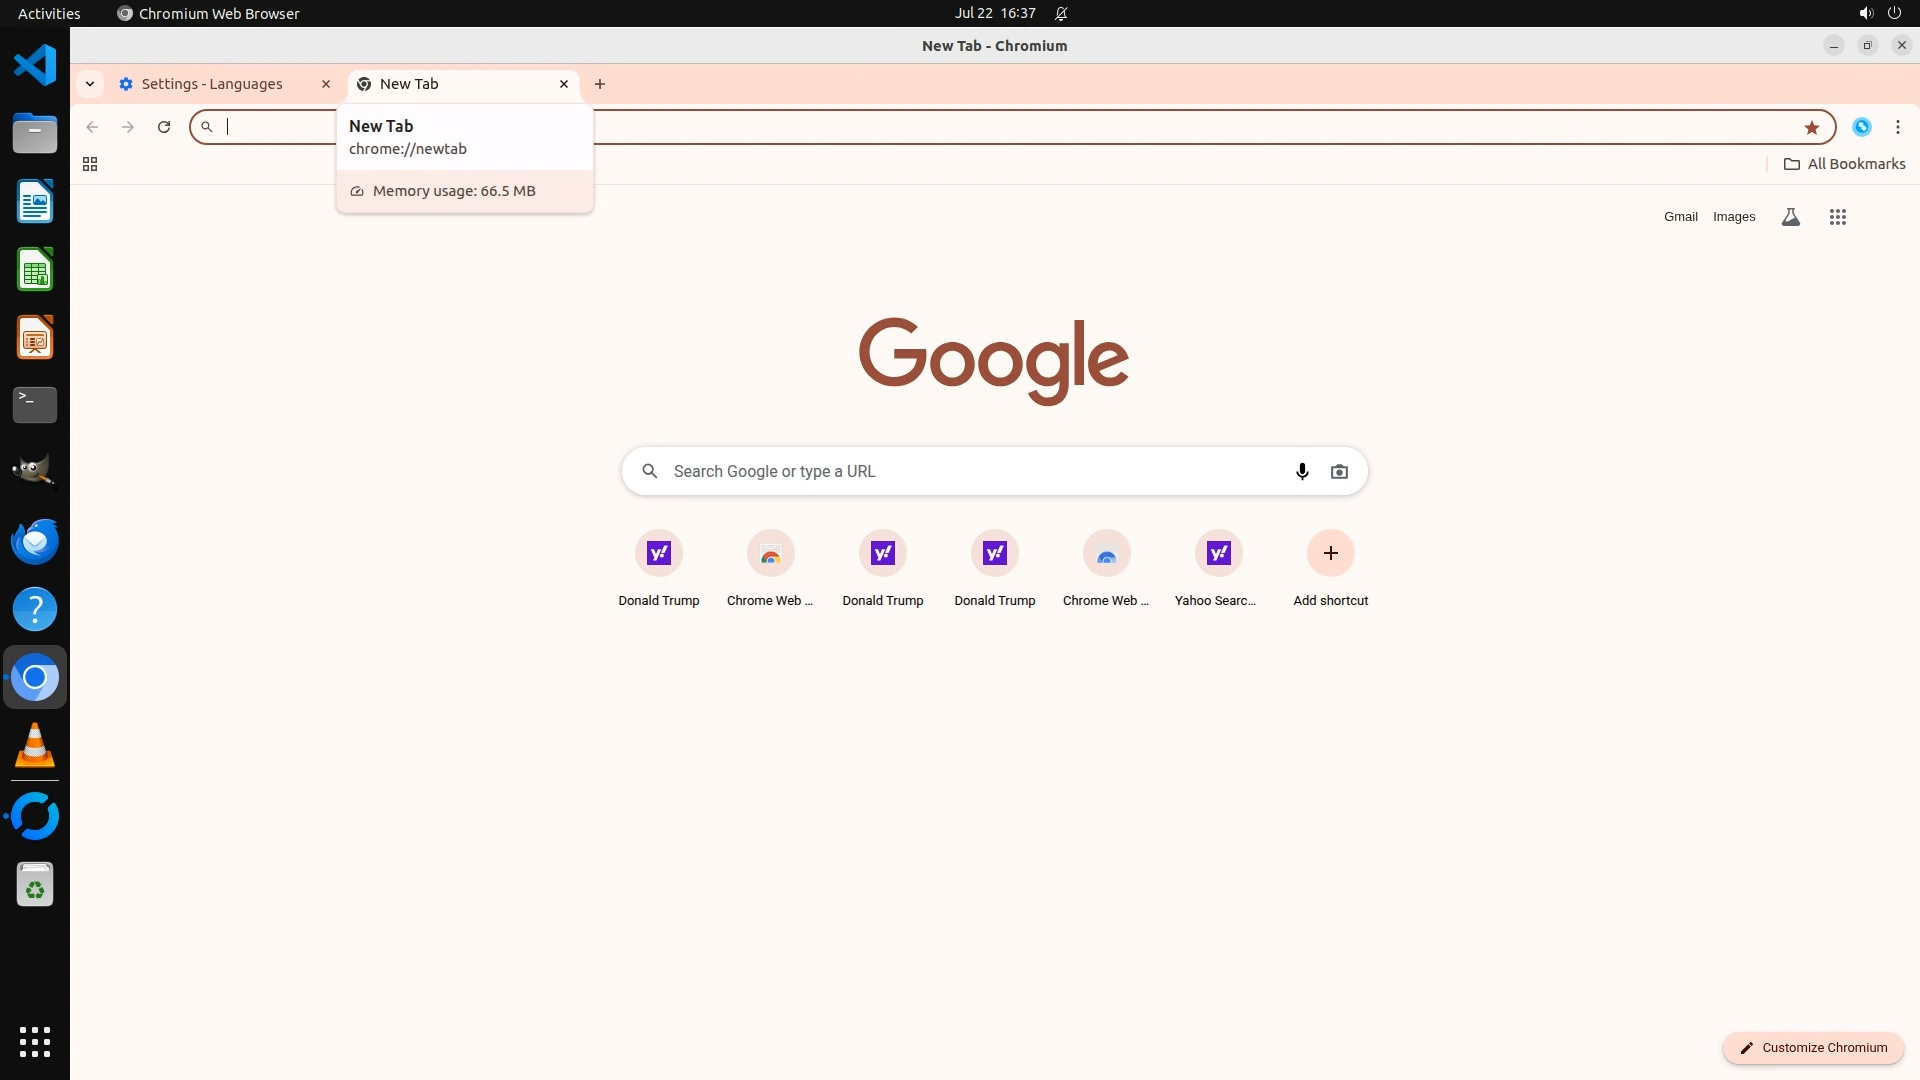Click the Add shortcut tile
The image size is (1920, 1080).
point(1330,553)
